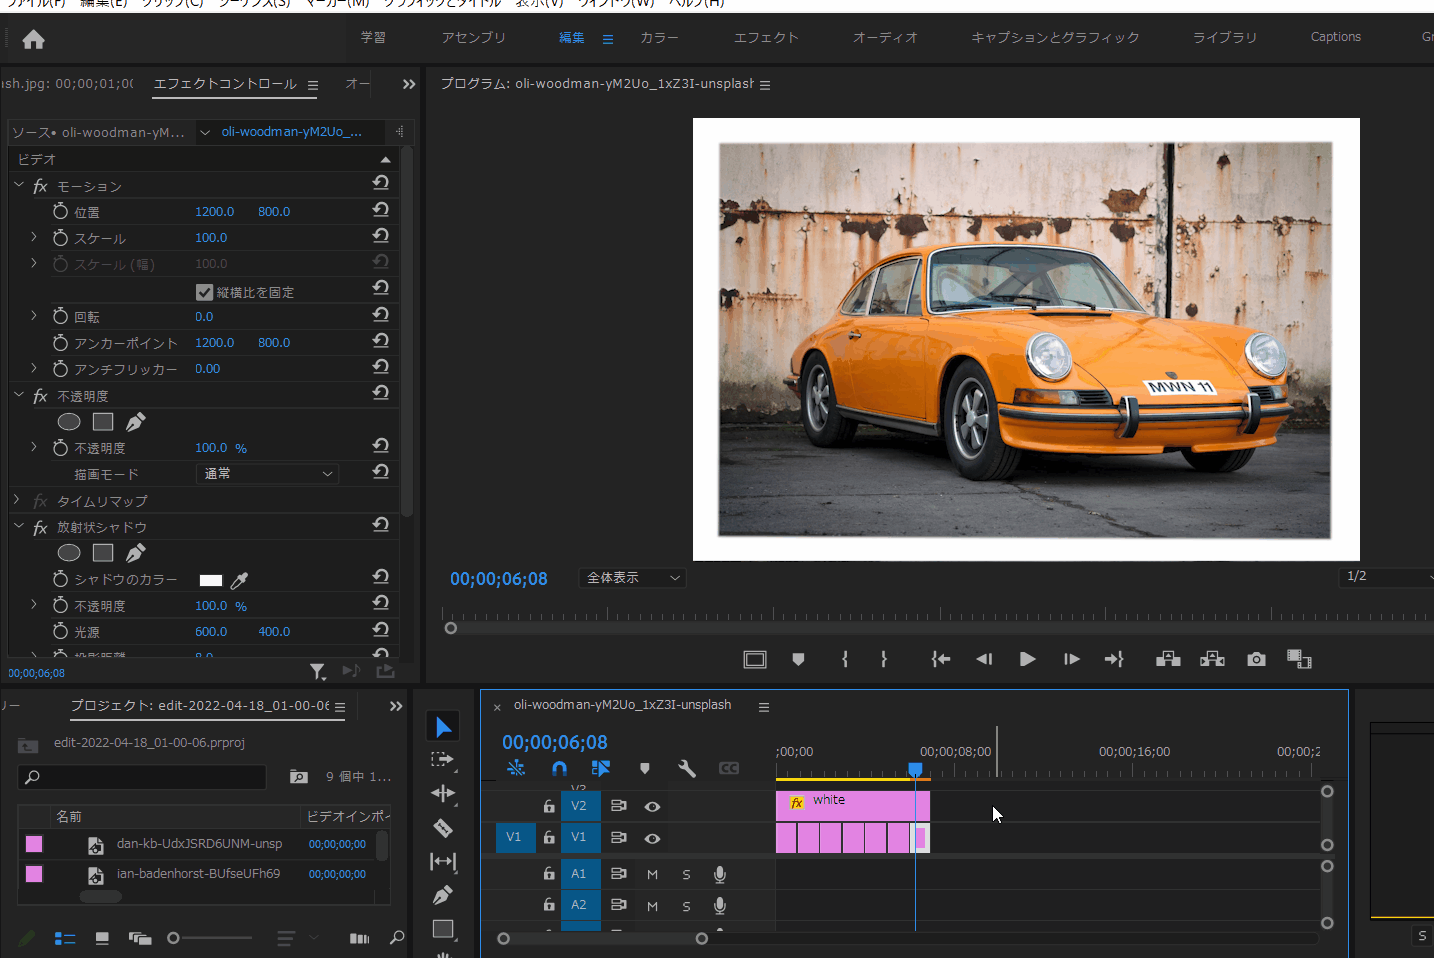Open the 描画モード dropdown showing 通常
The image size is (1434, 958).
pos(266,473)
